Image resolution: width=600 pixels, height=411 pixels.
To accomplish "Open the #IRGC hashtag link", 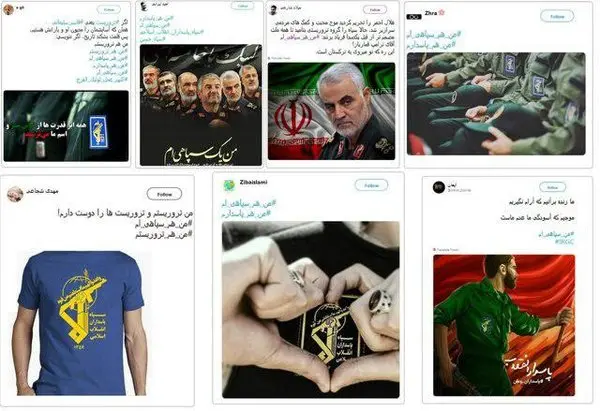I will click(x=565, y=242).
